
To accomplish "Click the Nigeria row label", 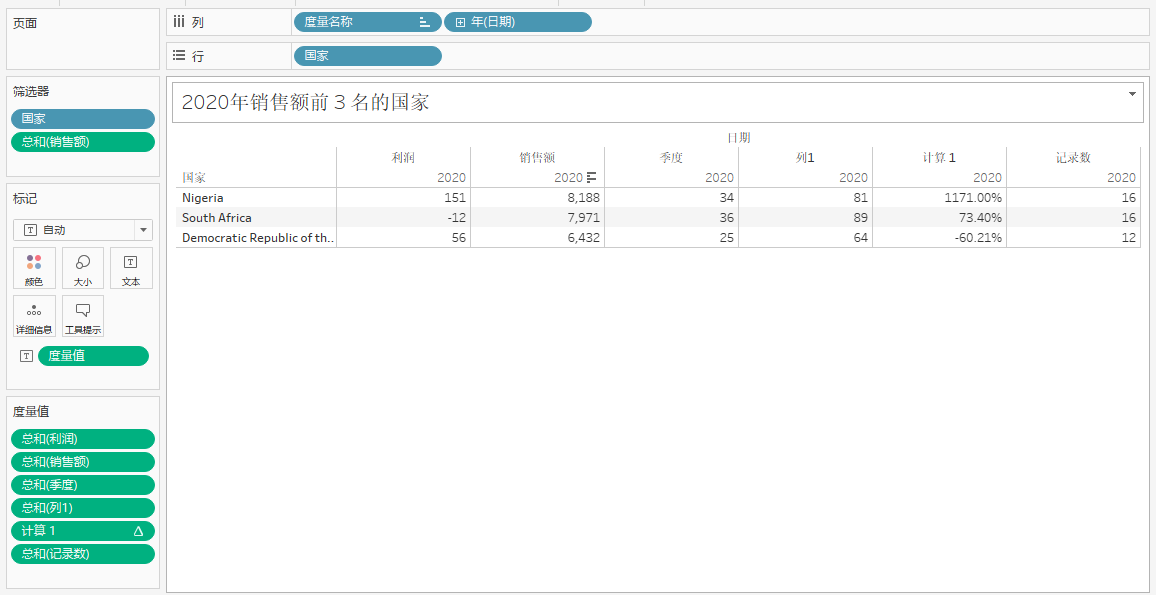I will click(203, 198).
